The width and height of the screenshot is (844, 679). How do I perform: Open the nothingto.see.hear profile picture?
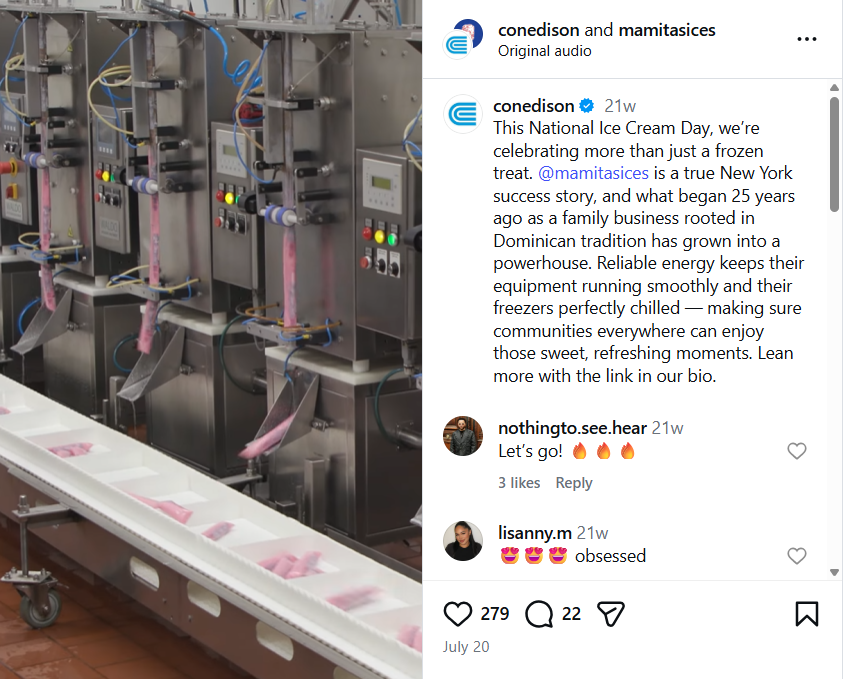(x=463, y=436)
